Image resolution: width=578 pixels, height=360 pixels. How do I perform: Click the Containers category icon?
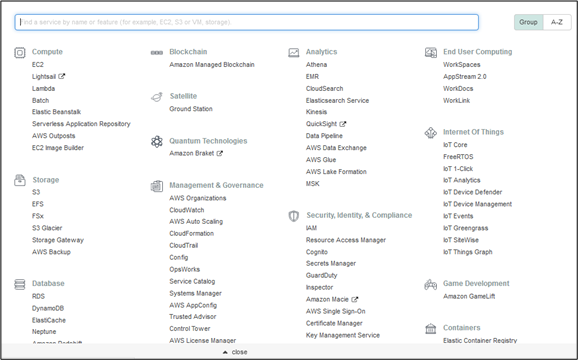click(x=431, y=329)
